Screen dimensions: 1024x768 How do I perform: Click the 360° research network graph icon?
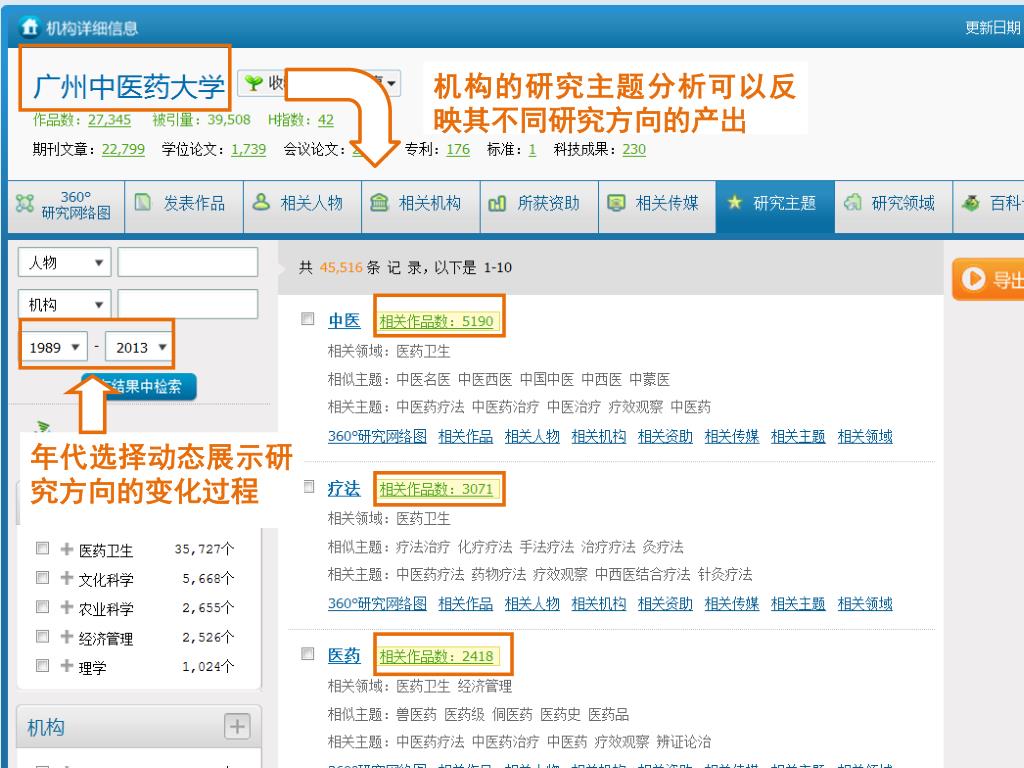coord(25,204)
